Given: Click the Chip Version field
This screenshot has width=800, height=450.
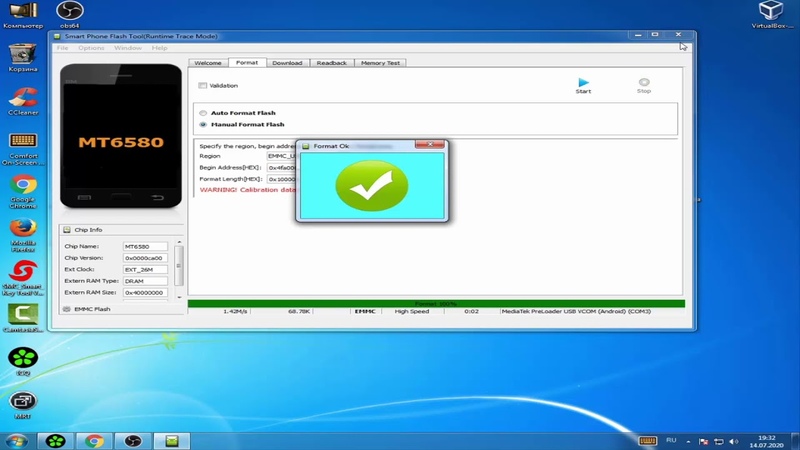Looking at the screenshot, I should coord(145,258).
